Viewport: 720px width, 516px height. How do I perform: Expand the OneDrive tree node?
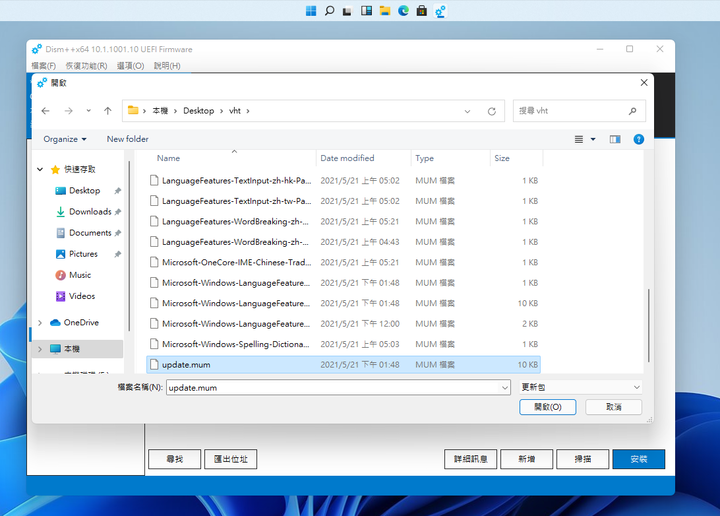(40, 323)
